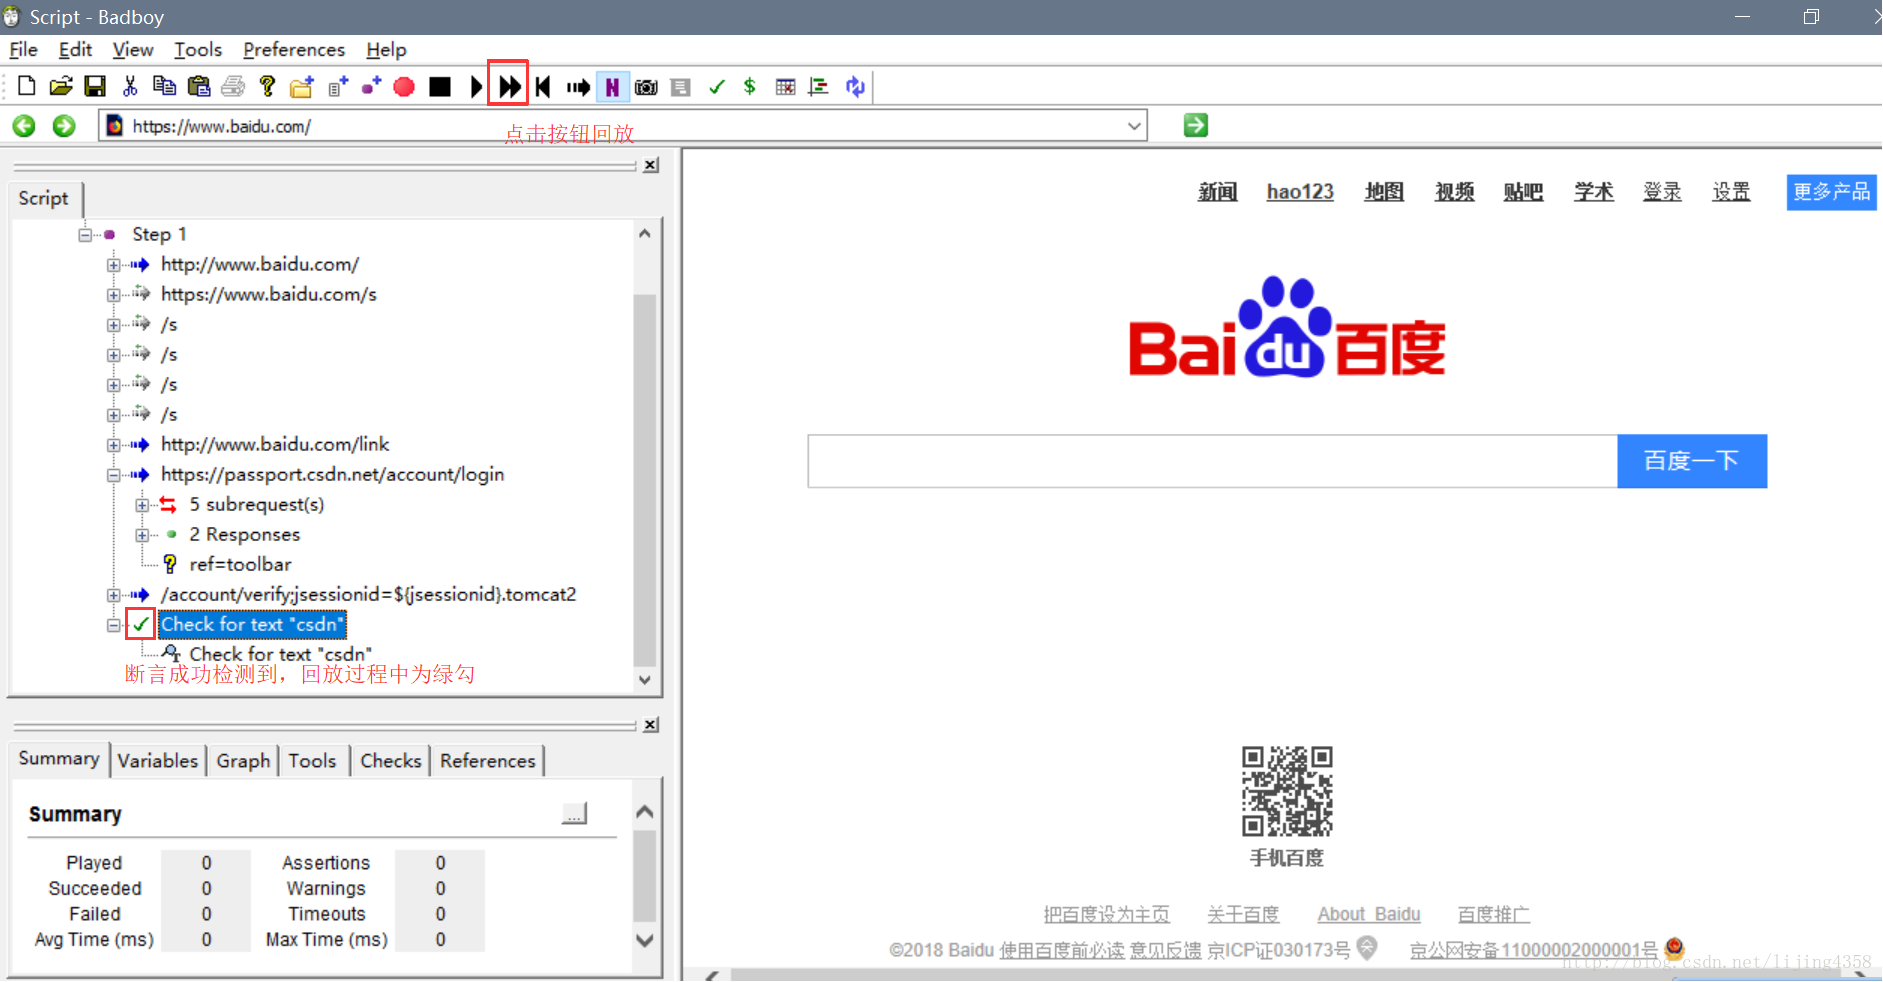Open the View menu

coord(133,49)
